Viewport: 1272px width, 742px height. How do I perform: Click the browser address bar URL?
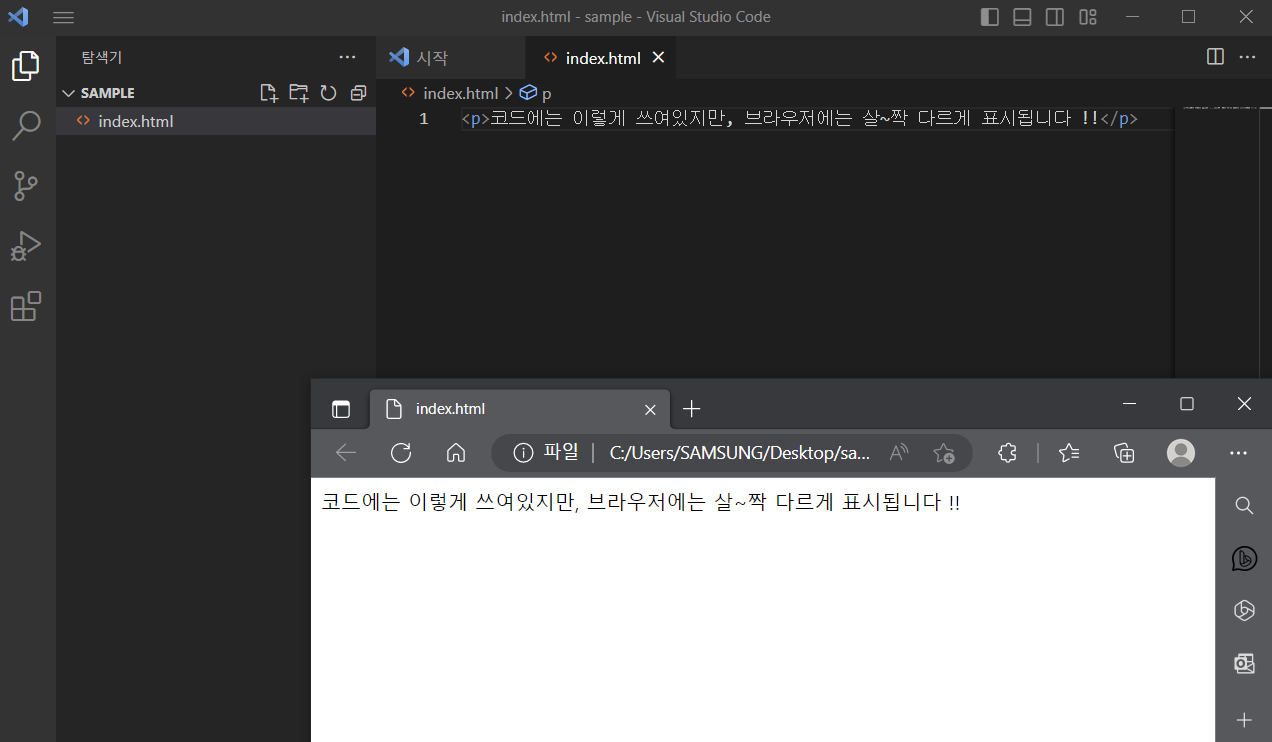[740, 453]
